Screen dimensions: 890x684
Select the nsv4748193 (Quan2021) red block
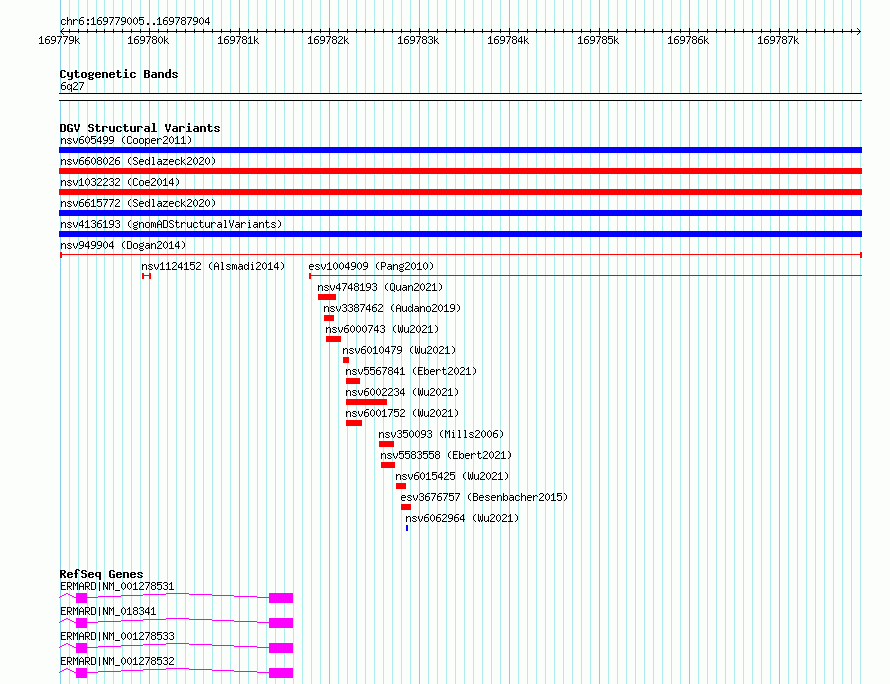[327, 297]
